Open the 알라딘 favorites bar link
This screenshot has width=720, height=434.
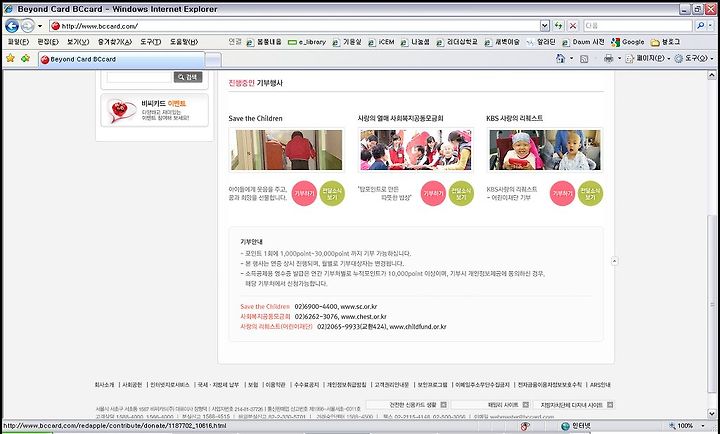[541, 42]
